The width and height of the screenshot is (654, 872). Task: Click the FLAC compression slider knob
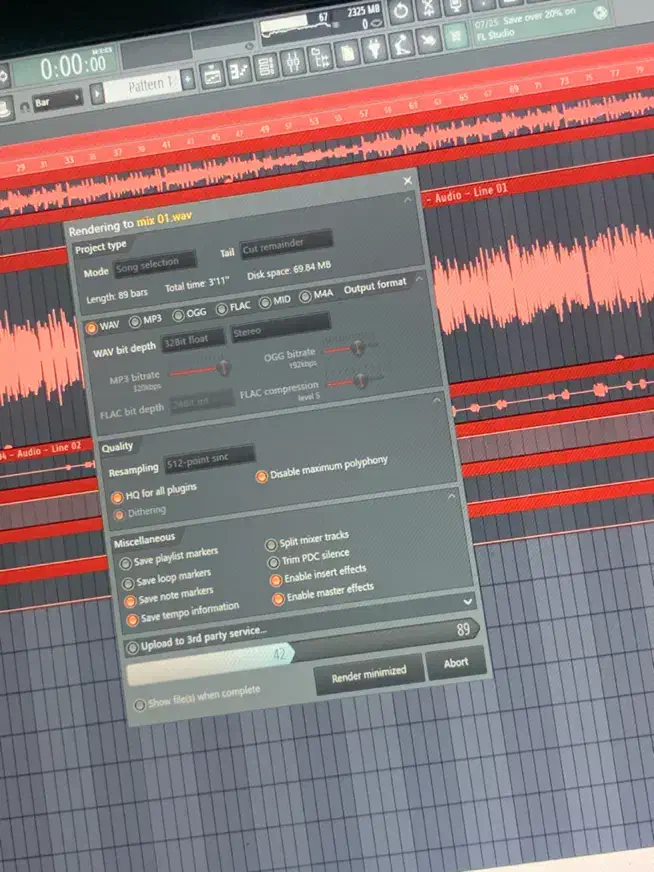[x=361, y=380]
